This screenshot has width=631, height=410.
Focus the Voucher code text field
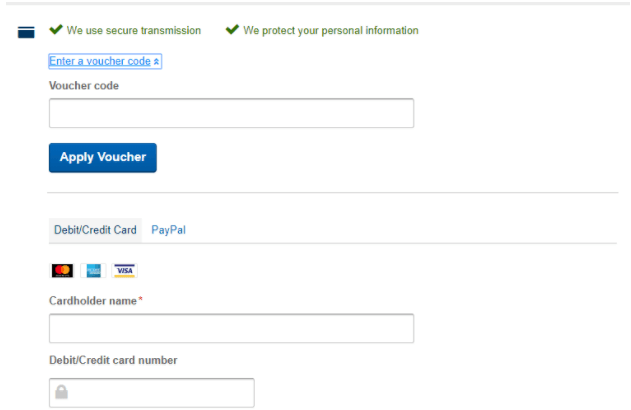231,113
